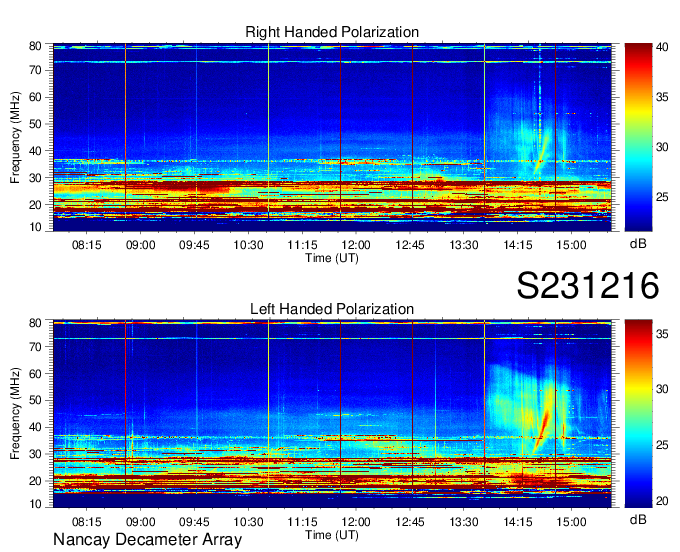
Task: Click the 'Left Handed Polarization' title
Action: tap(332, 309)
